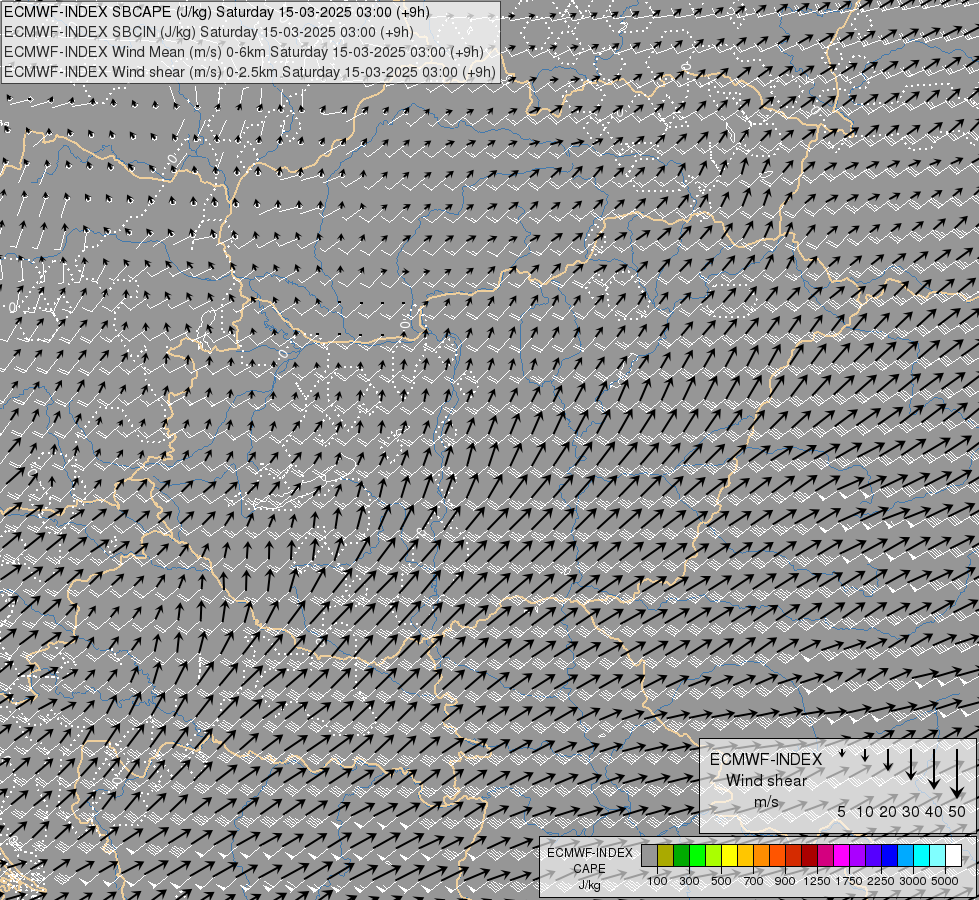Screen dimensions: 979x900
Task: Click the 'Wind shear' legend label
Action: tap(766, 781)
